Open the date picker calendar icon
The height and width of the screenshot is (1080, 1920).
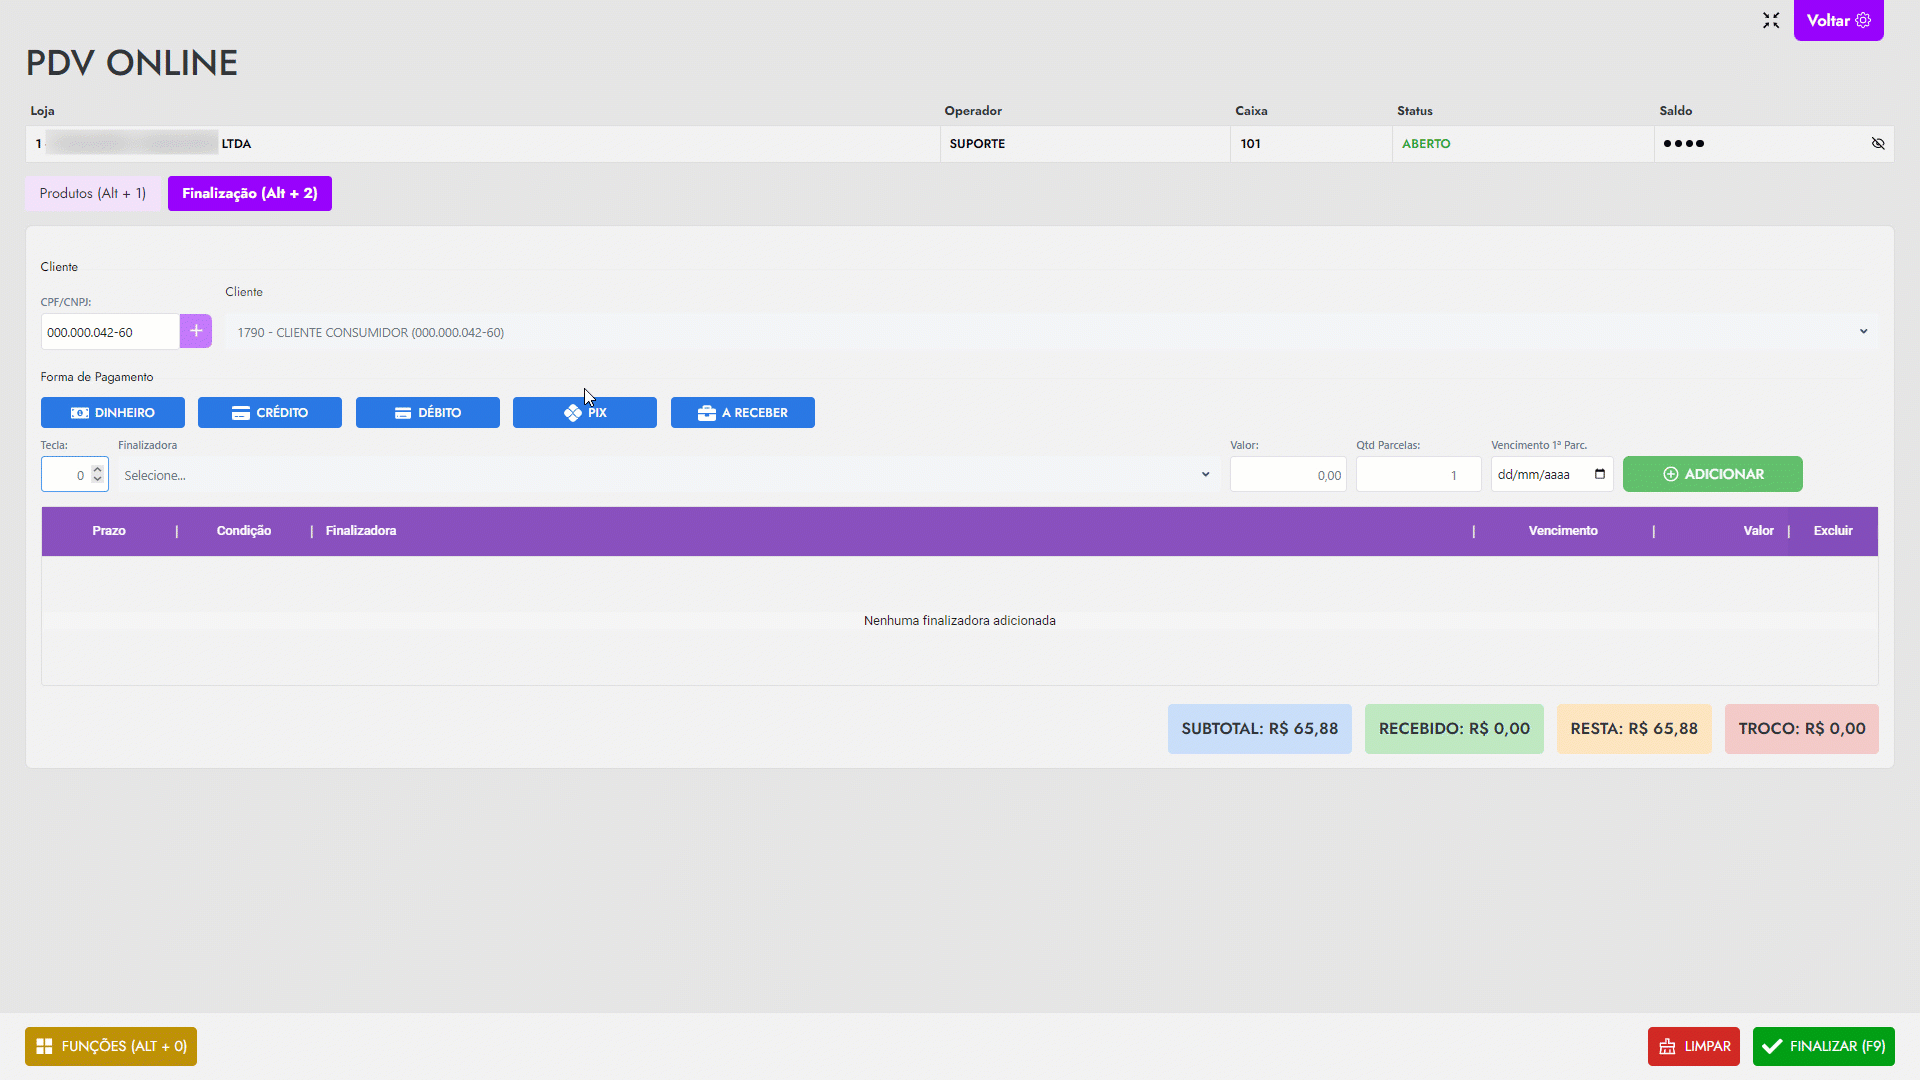(x=1600, y=475)
